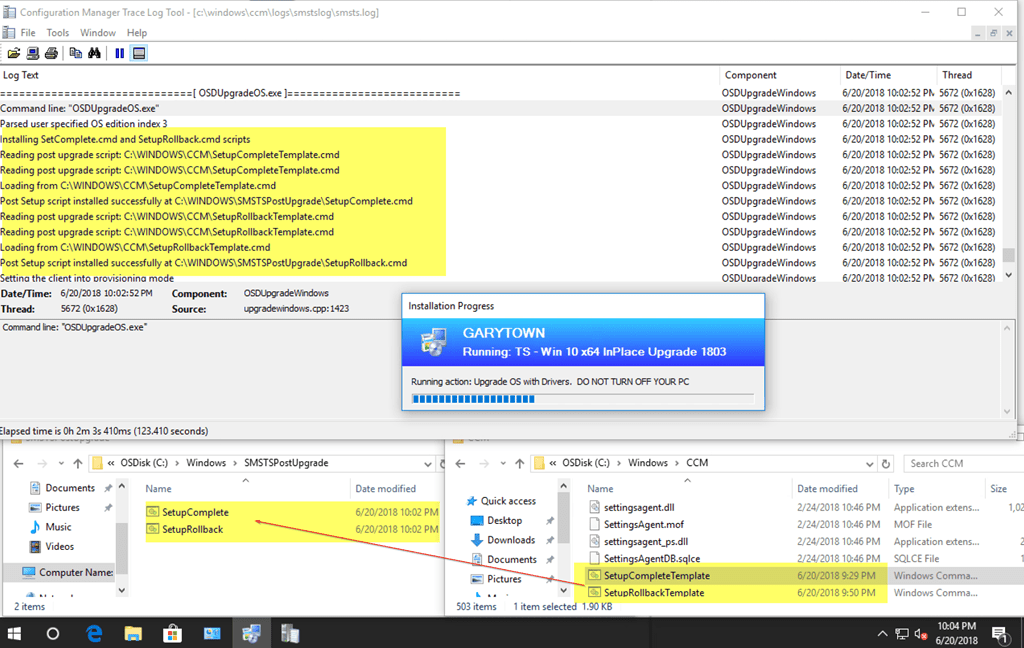Click the Windows Start button
1024x648 pixels.
click(14, 634)
